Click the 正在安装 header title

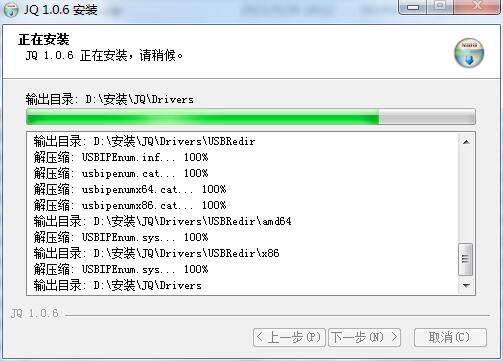pyautogui.click(x=44, y=39)
